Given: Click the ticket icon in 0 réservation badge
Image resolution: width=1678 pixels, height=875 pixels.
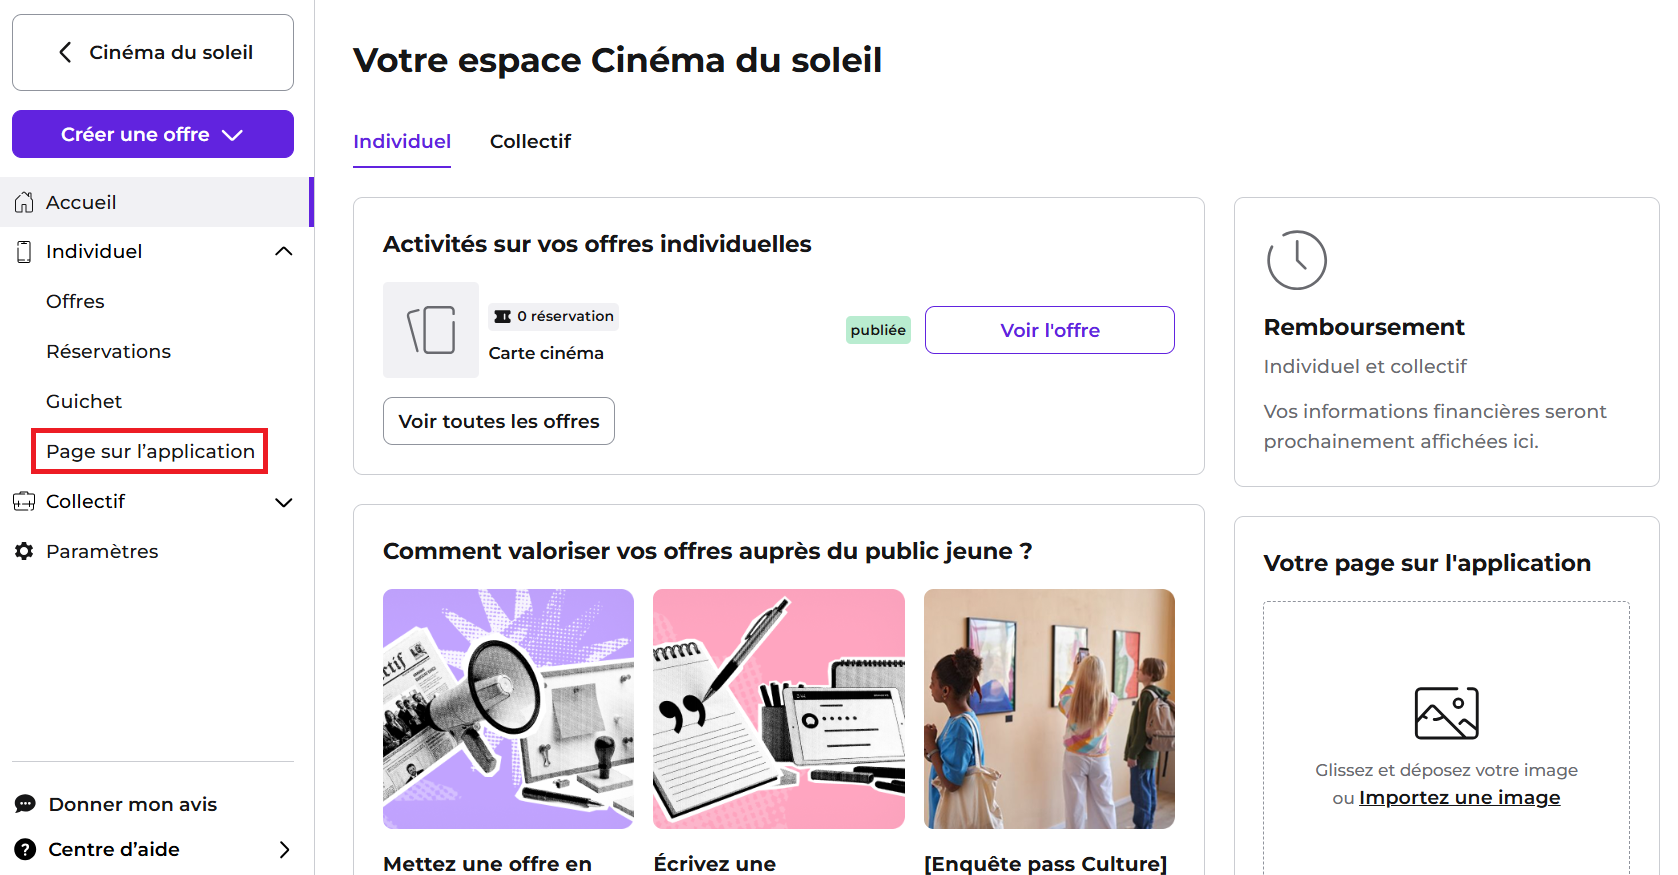Looking at the screenshot, I should pyautogui.click(x=502, y=316).
